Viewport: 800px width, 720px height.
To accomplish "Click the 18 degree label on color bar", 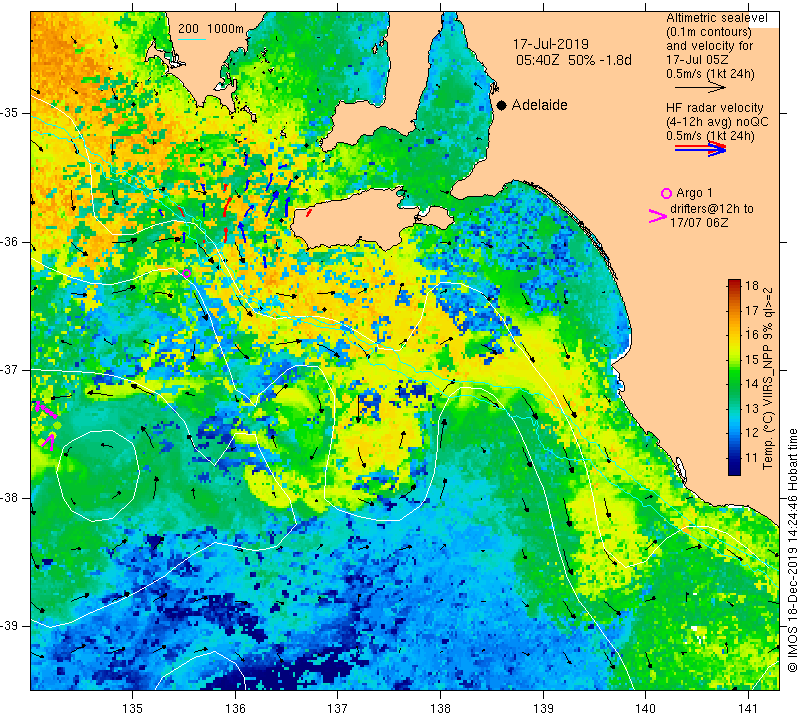I will point(752,285).
